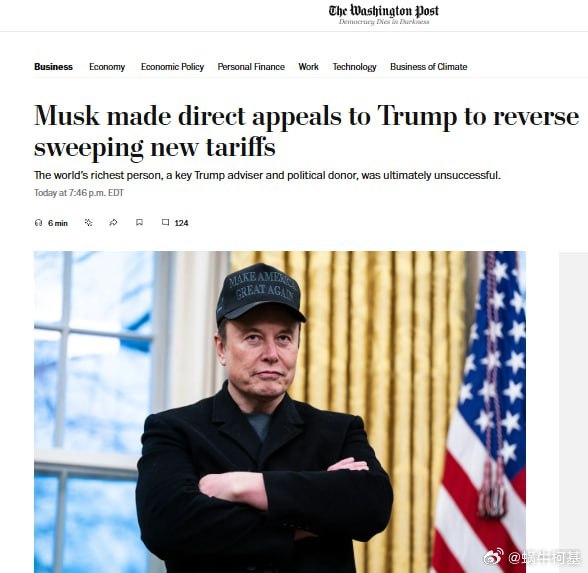Screen dimensions: 588x573
Task: Click the article subheadline text
Action: [x=267, y=175]
